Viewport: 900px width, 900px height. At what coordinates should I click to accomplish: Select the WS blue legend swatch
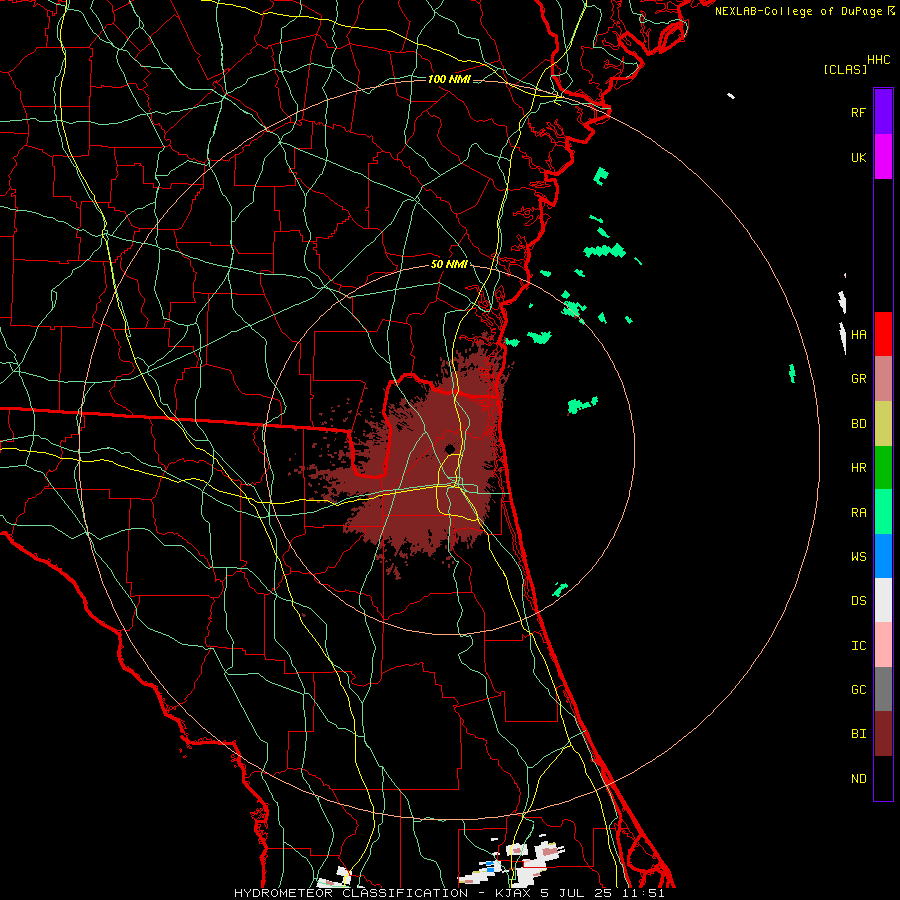pyautogui.click(x=883, y=556)
